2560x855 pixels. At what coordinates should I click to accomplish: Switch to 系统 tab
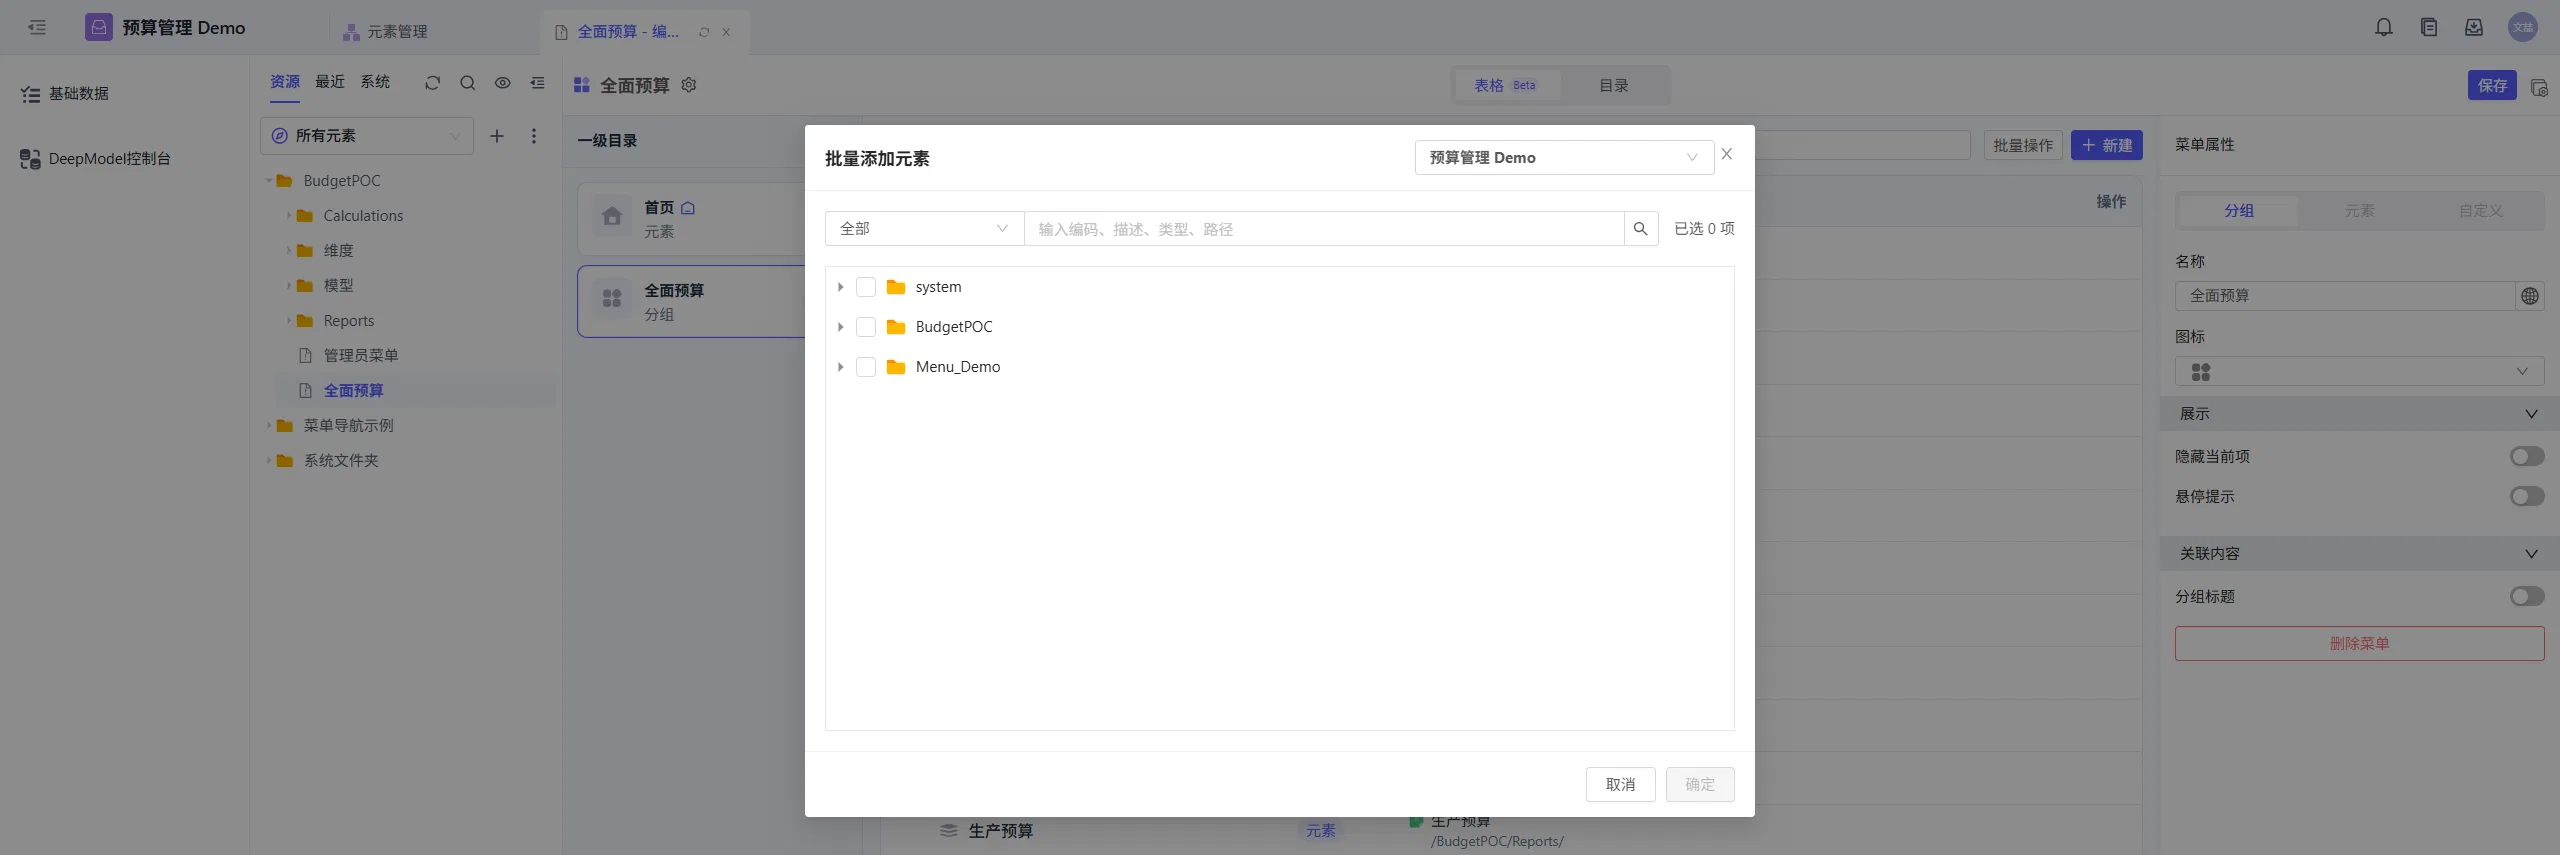(375, 82)
